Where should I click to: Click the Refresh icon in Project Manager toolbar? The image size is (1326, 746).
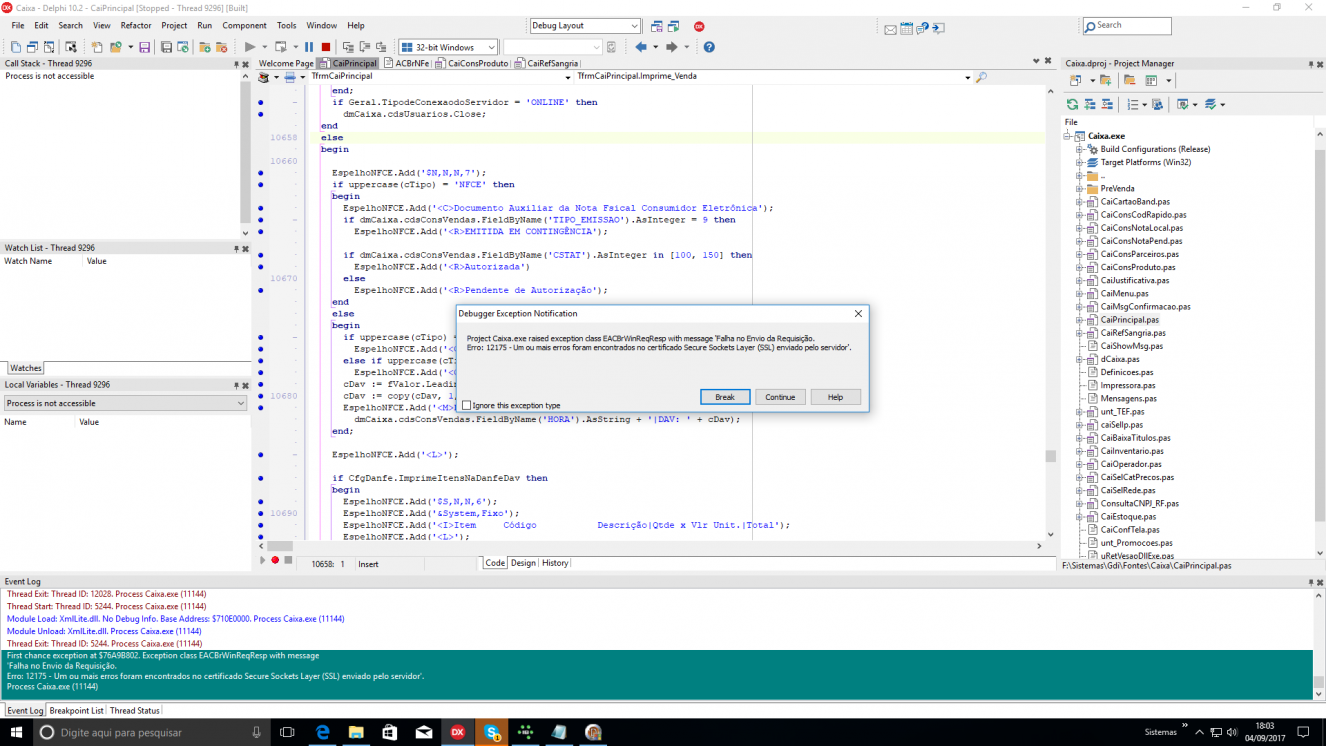coord(1073,104)
